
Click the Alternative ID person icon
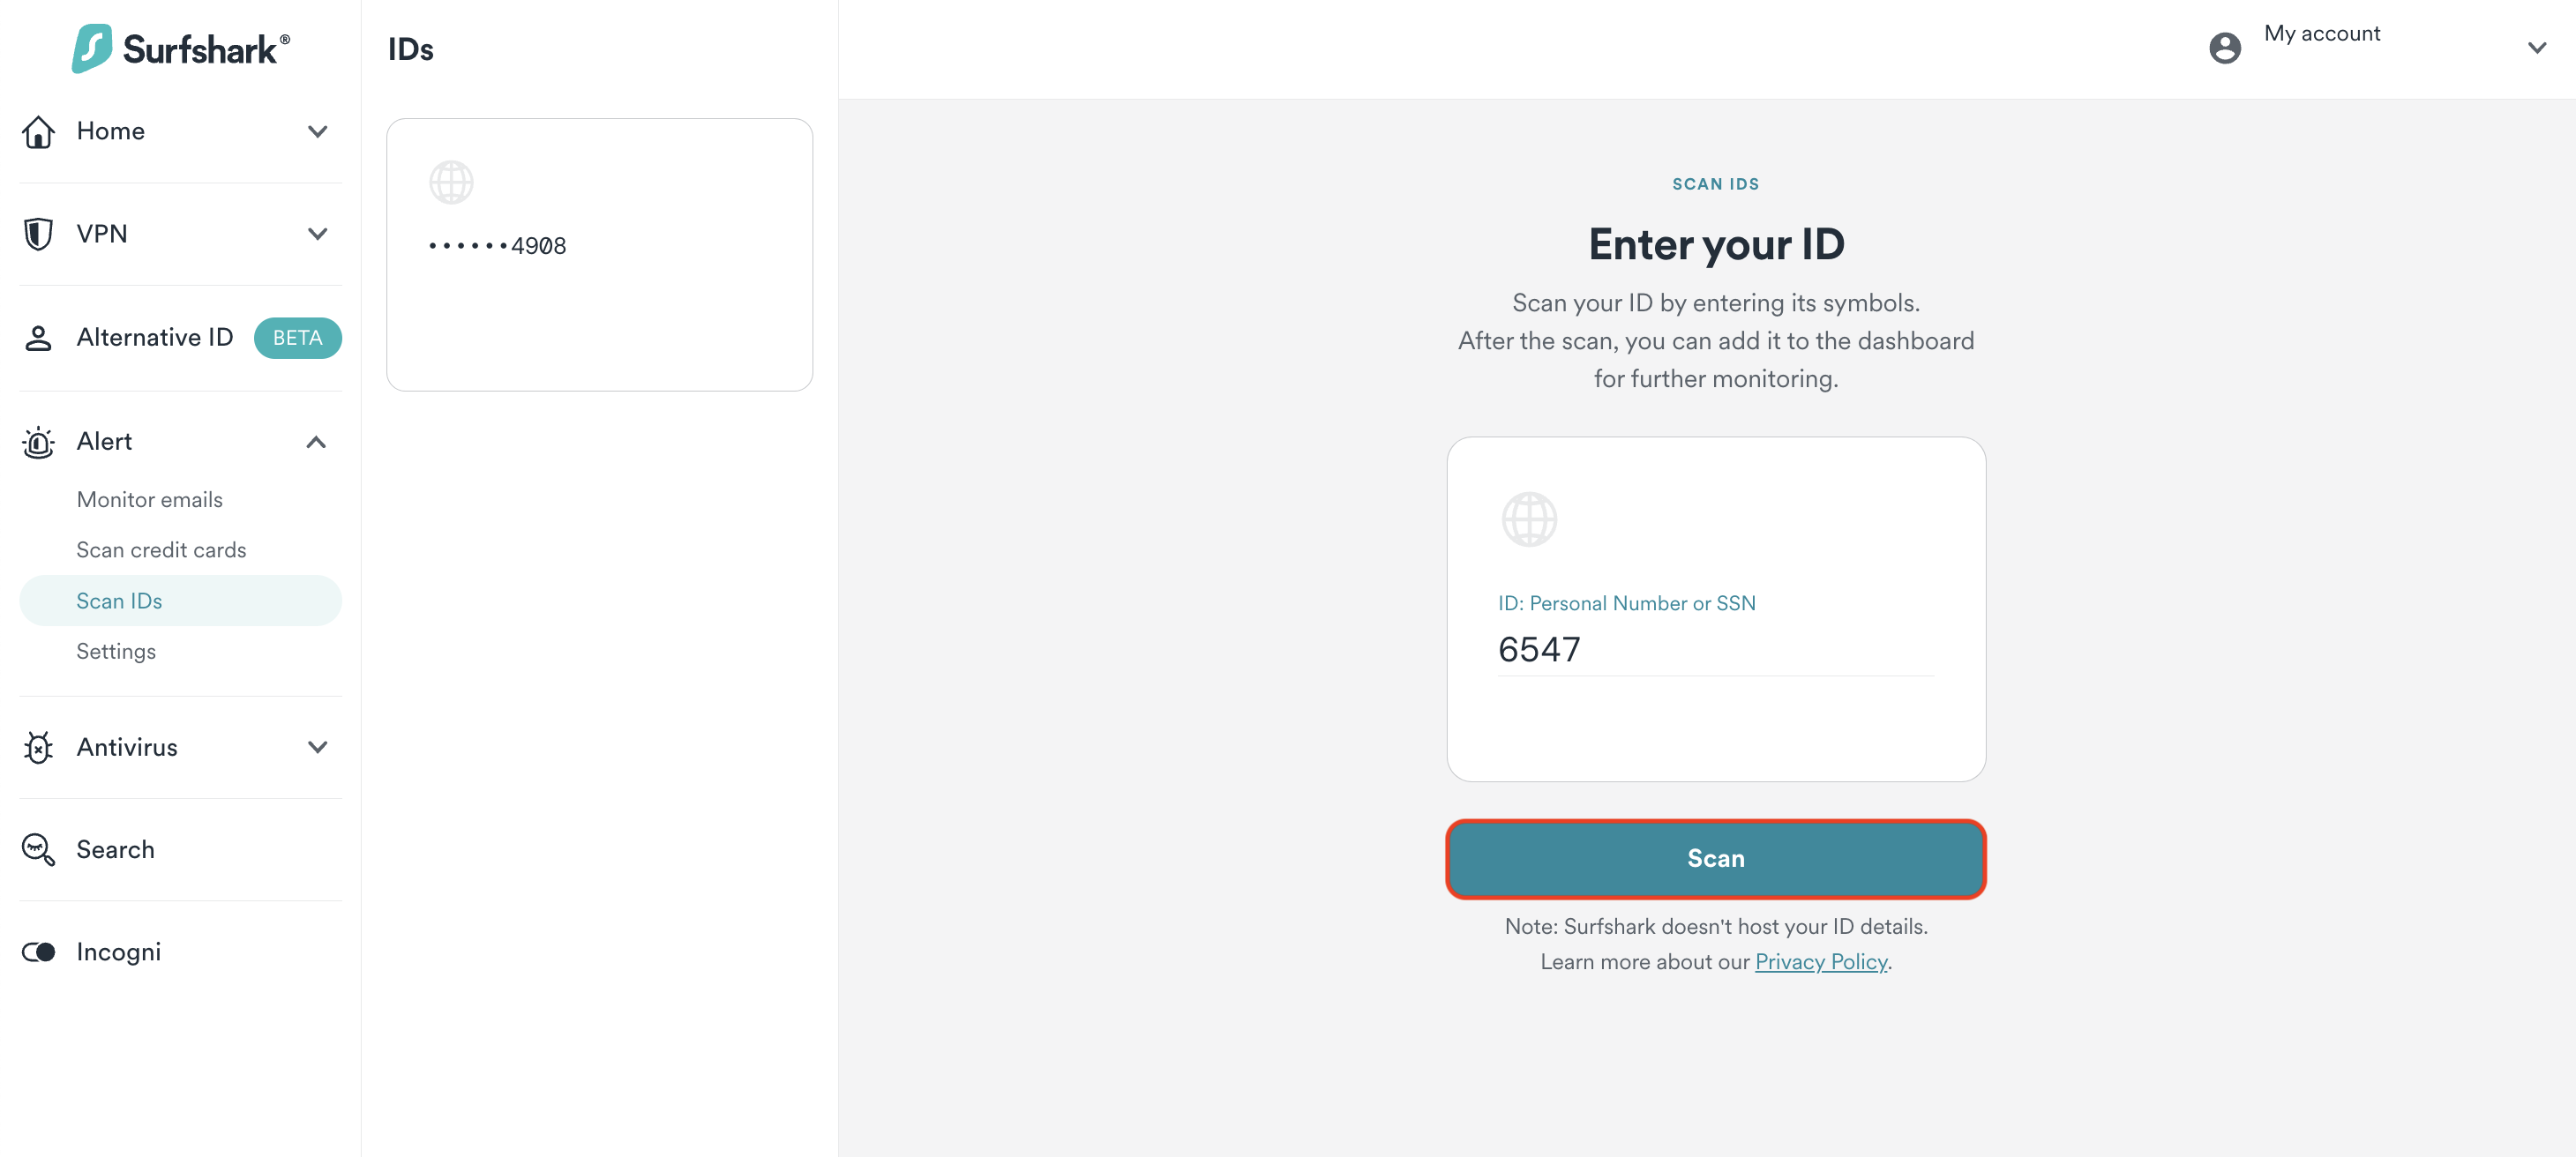(39, 338)
